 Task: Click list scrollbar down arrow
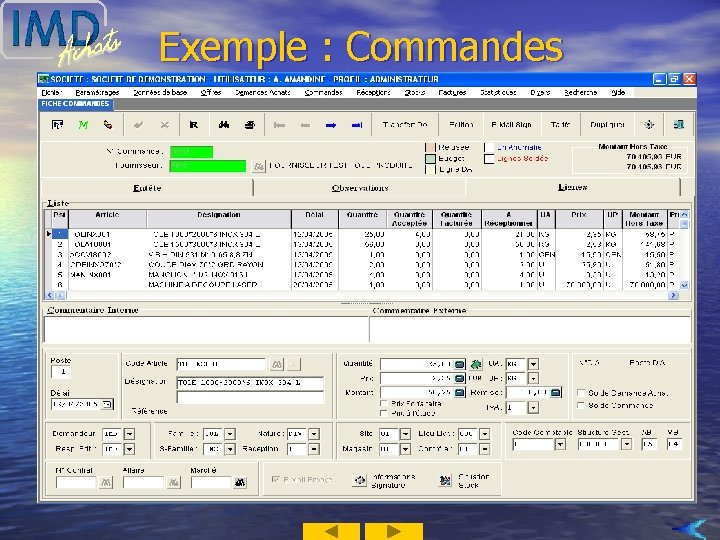click(x=684, y=285)
